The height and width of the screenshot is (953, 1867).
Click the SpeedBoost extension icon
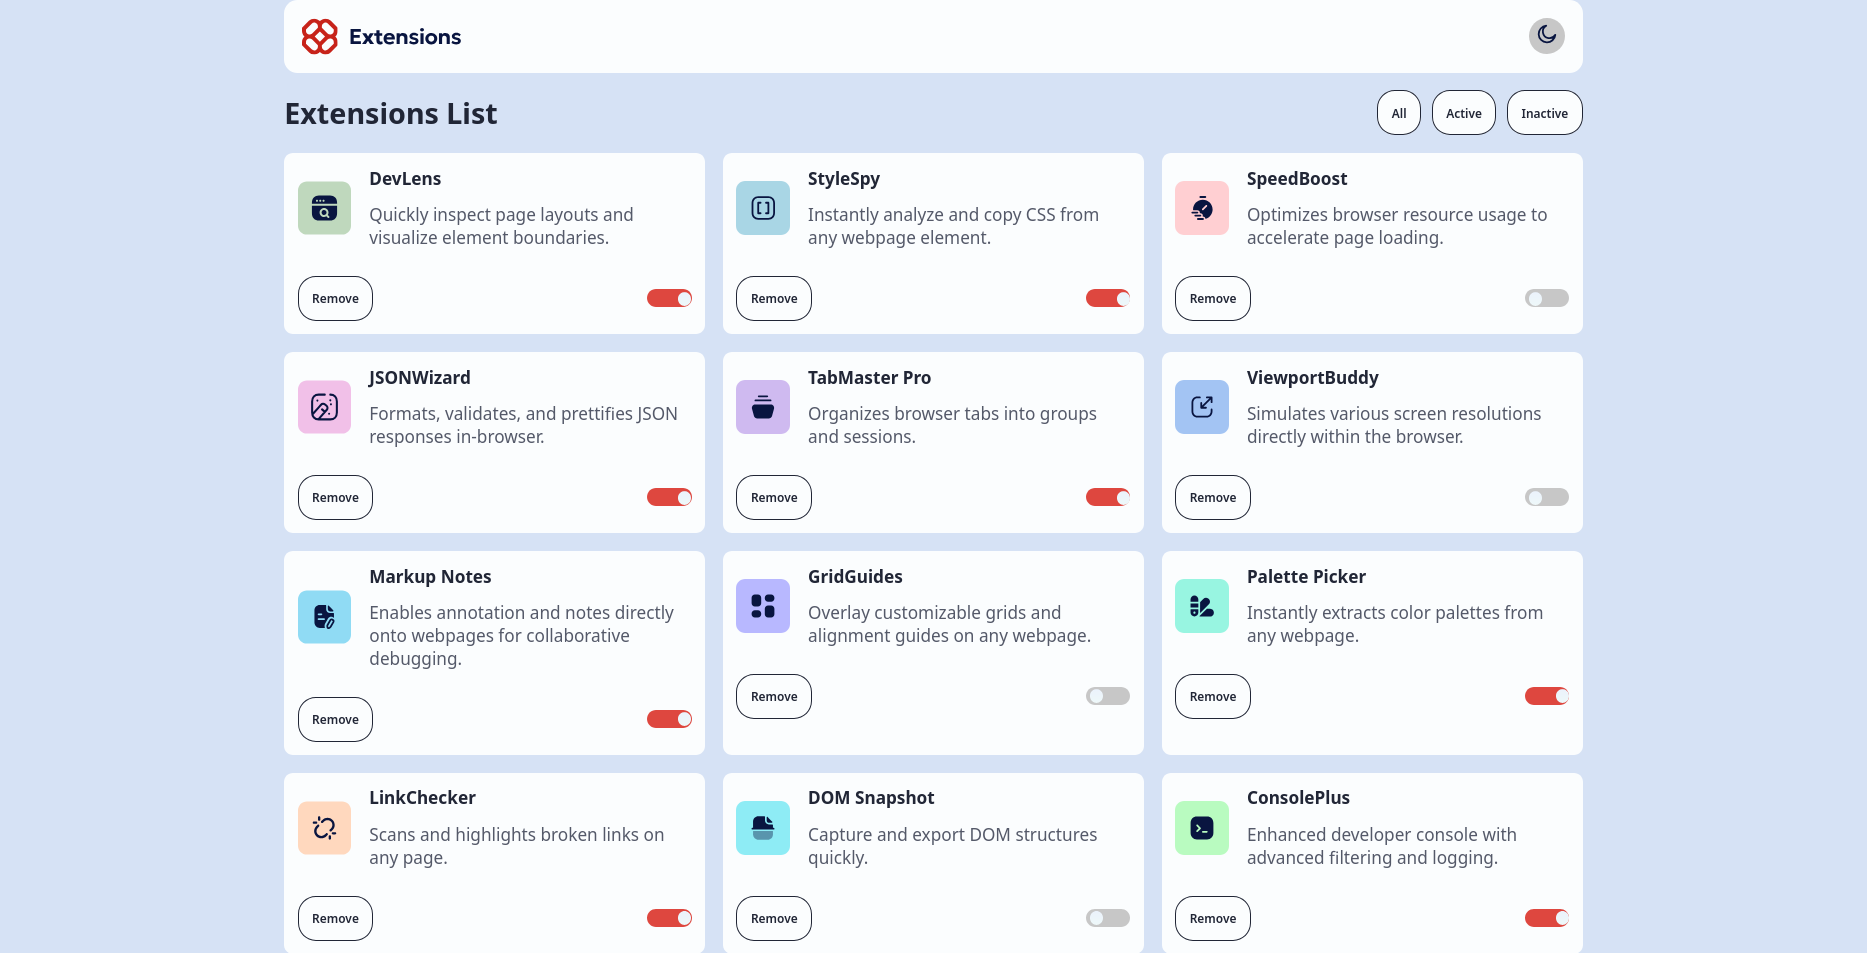coord(1202,208)
